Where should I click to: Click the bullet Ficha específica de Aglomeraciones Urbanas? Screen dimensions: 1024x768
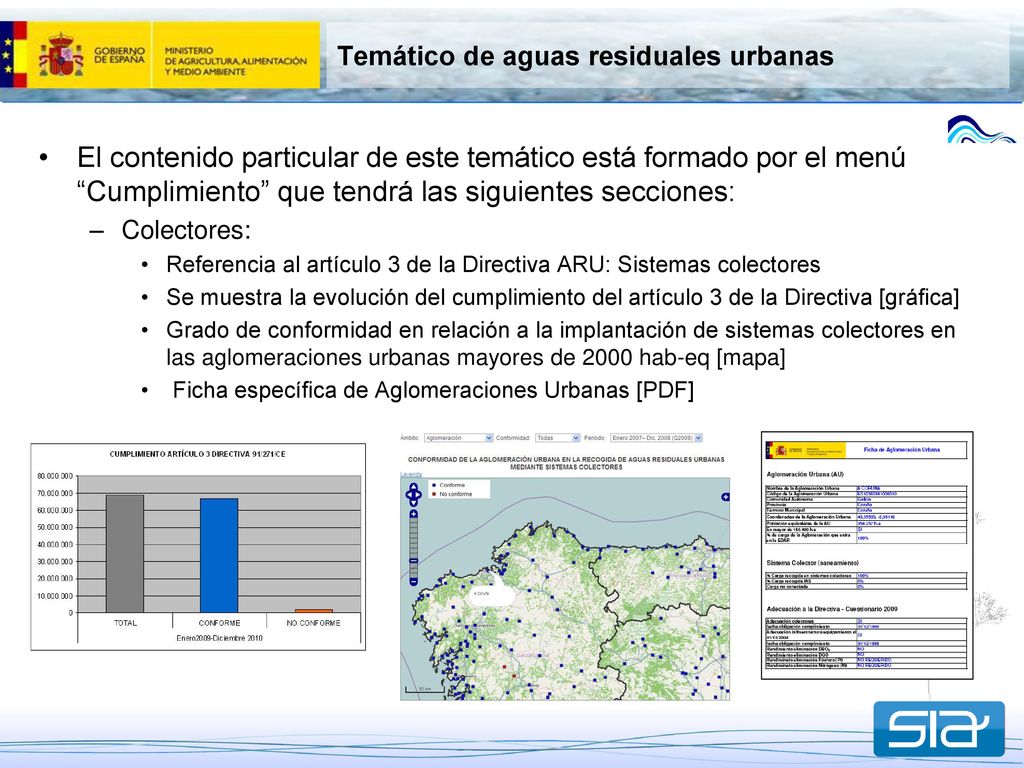(432, 391)
